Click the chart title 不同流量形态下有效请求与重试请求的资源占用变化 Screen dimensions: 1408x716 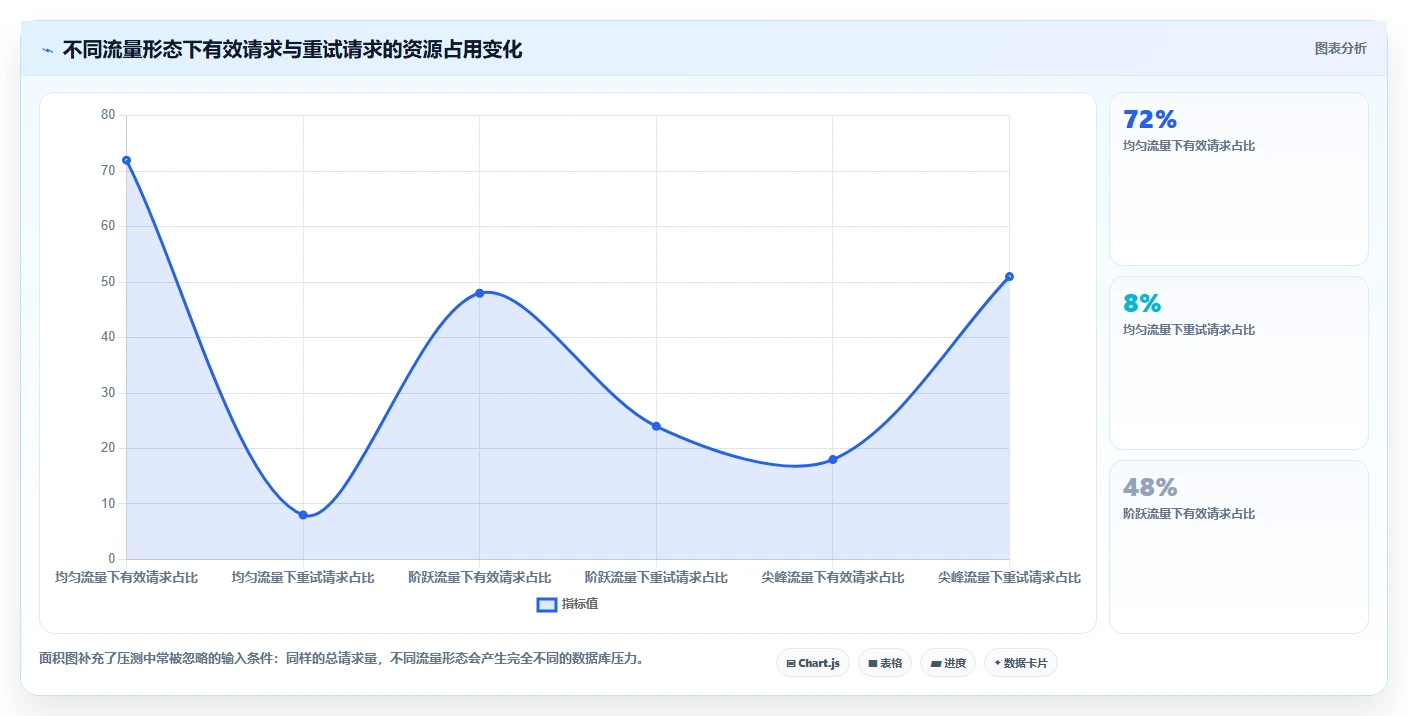(x=292, y=50)
